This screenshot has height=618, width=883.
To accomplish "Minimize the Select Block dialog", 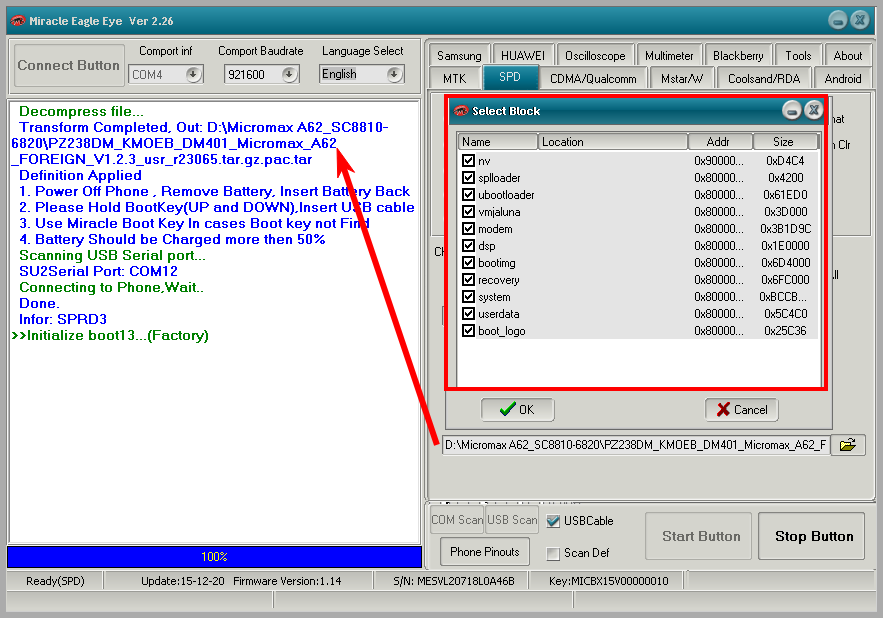I will click(792, 110).
